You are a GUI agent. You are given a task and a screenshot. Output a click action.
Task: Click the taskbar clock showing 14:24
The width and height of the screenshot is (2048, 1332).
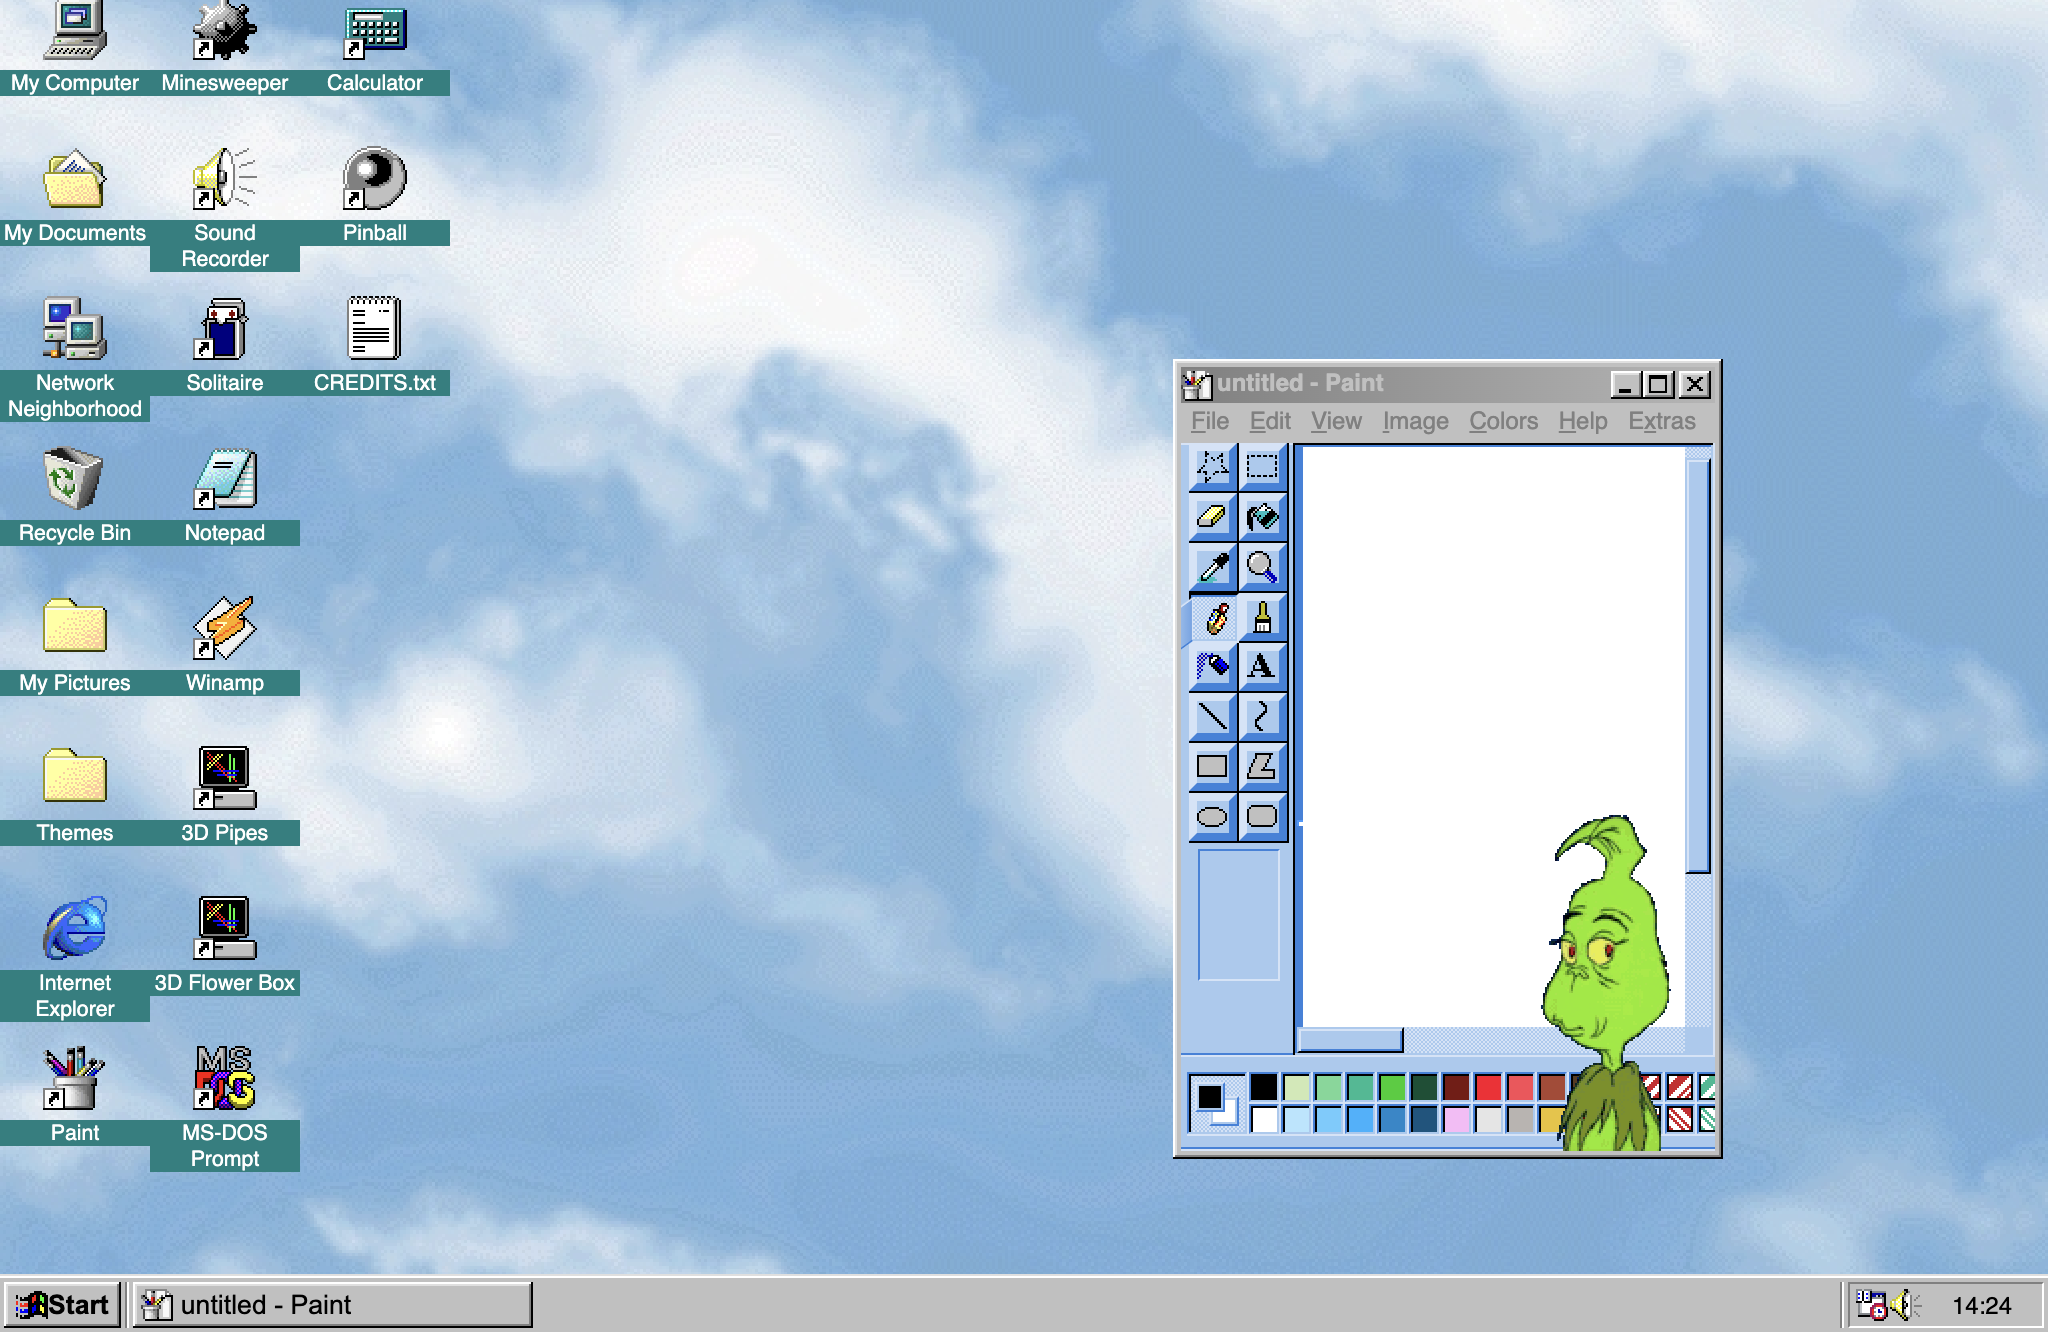(x=1981, y=1306)
